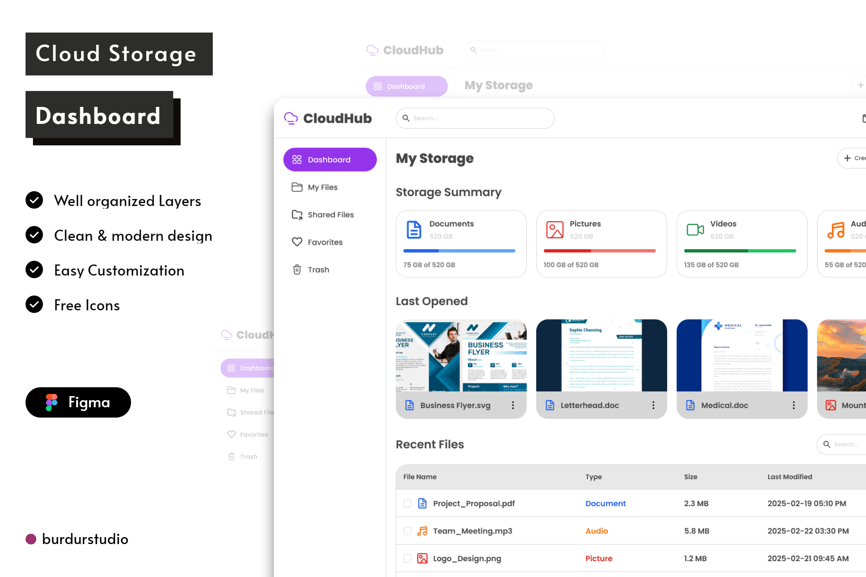Viewport: 866px width, 577px height.
Task: Click the Documents storage usage progress bar
Action: coord(459,251)
